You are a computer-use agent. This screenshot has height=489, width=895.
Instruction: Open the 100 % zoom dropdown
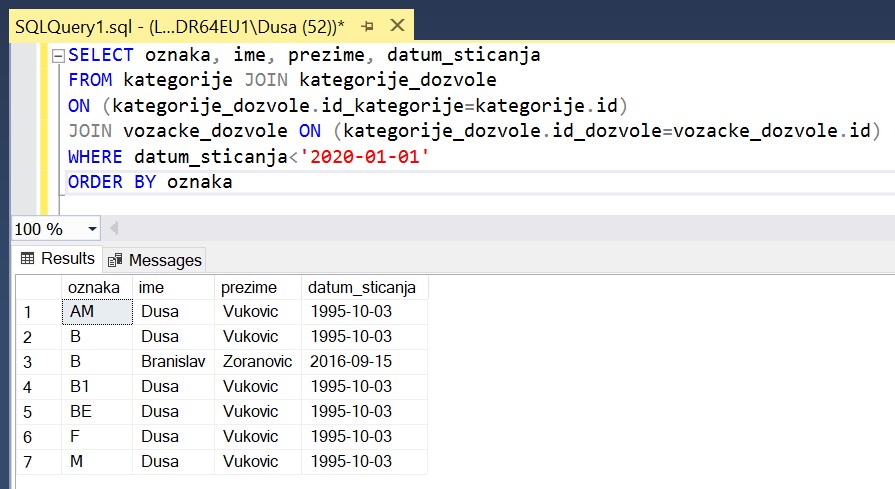(x=92, y=229)
